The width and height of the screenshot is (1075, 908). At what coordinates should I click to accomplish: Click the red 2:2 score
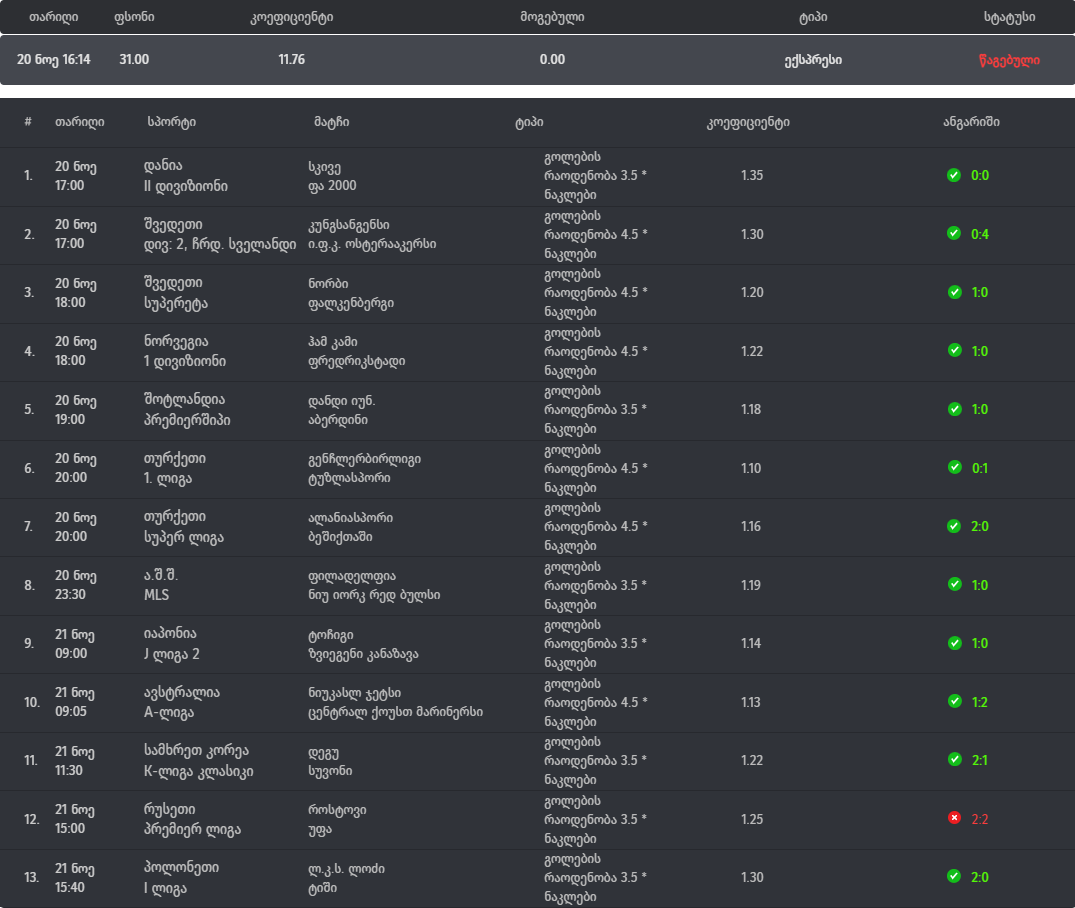click(980, 819)
